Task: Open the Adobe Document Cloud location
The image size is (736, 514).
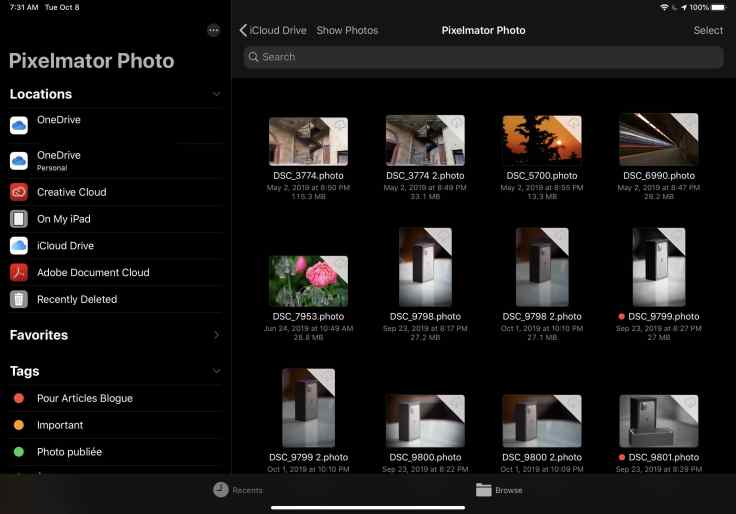Action: click(115, 272)
